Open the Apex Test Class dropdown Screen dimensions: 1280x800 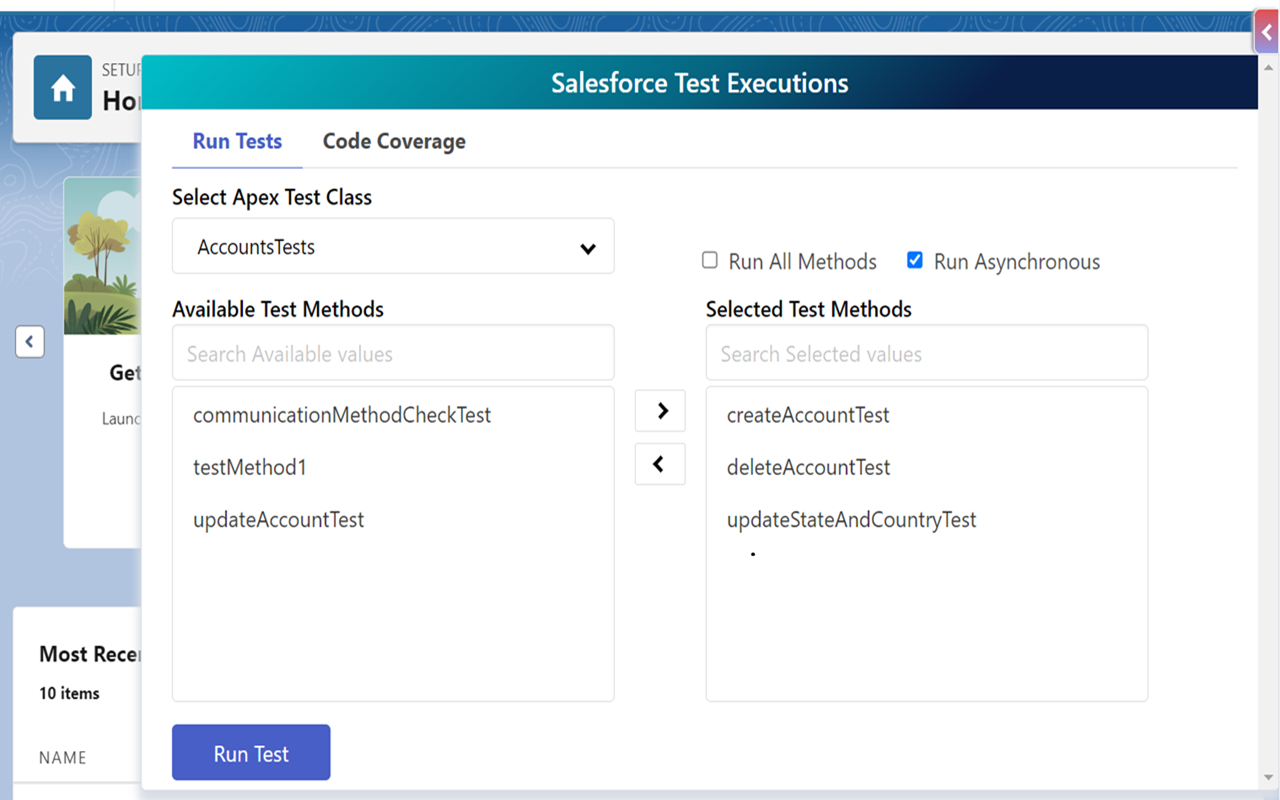click(393, 247)
